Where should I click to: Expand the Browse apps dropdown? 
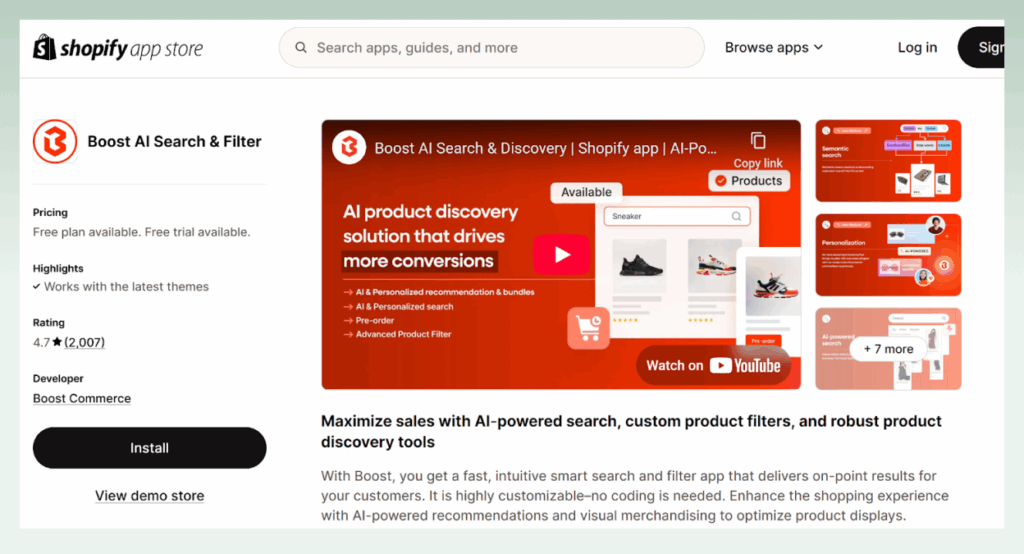coord(773,48)
